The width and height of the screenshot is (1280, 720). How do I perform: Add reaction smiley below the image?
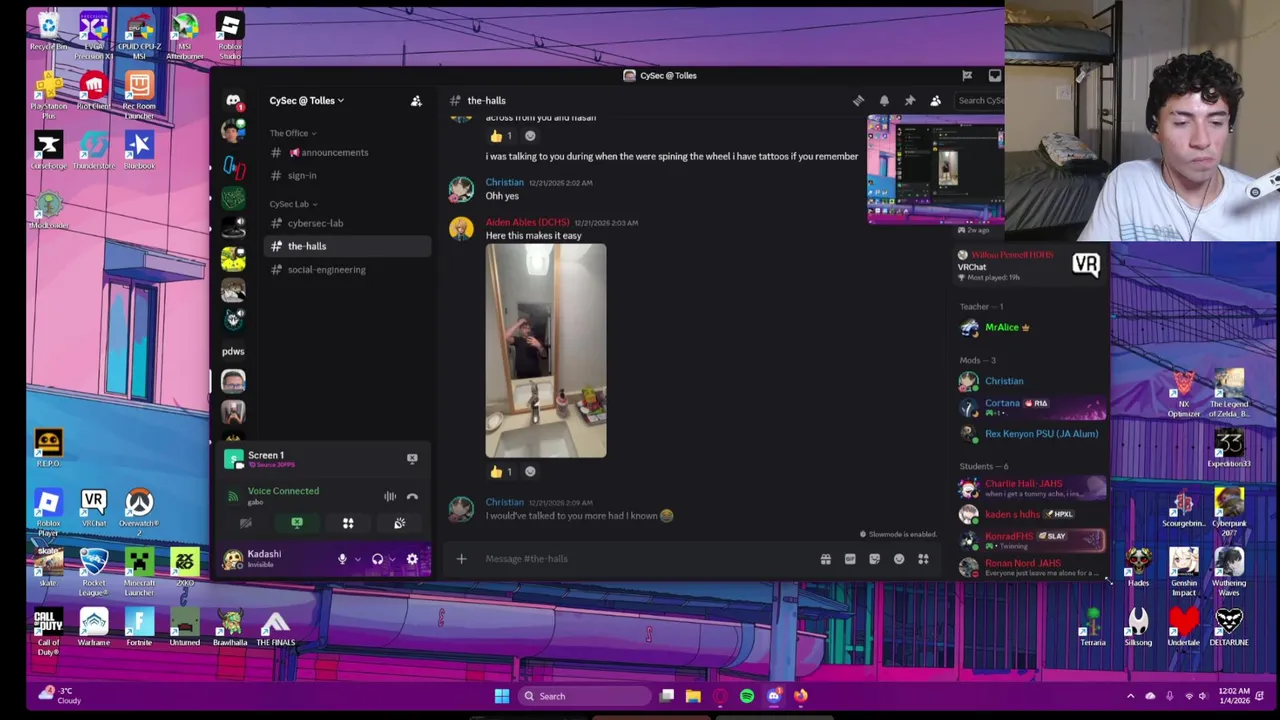530,472
